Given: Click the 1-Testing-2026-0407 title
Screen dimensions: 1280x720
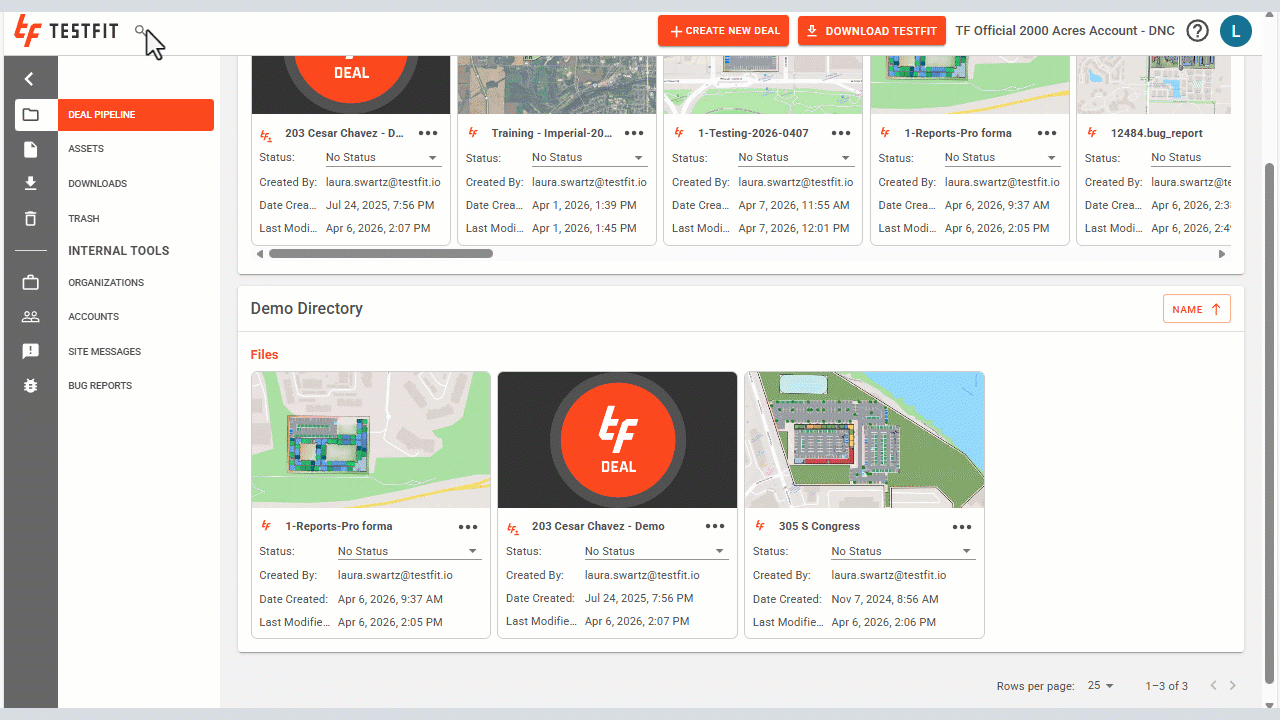Looking at the screenshot, I should (x=753, y=133).
